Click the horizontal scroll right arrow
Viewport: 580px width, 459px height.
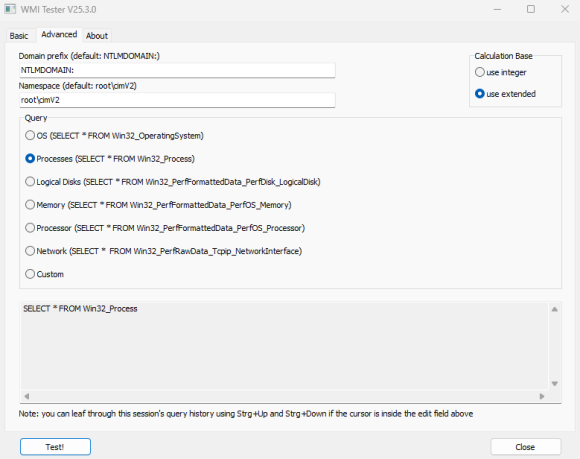(542, 396)
